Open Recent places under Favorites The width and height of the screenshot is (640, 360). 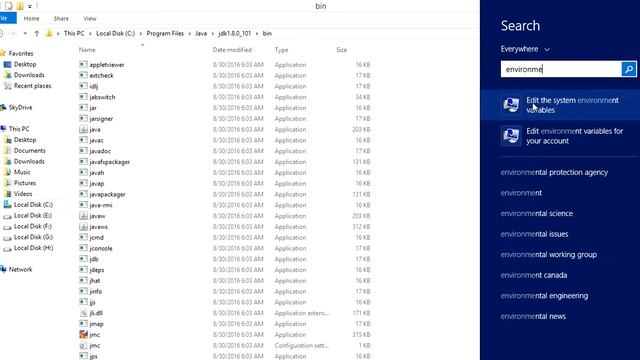(x=28, y=86)
